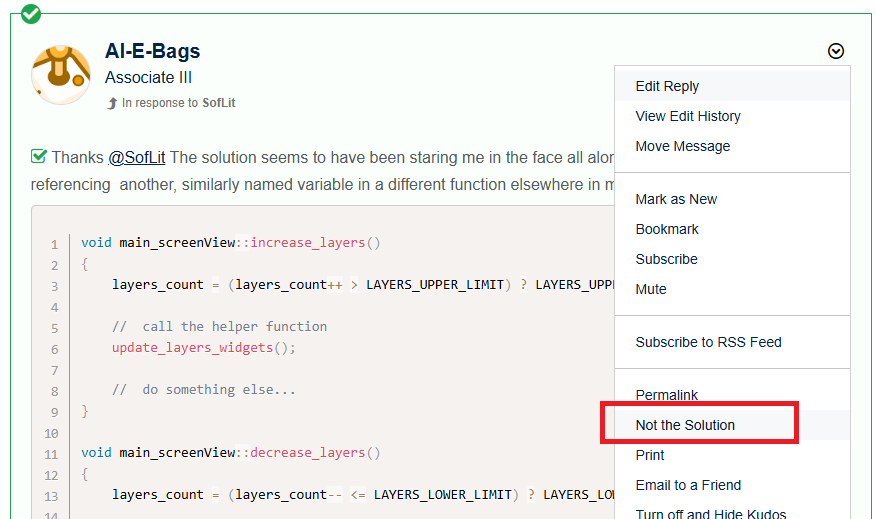Image resolution: width=876 pixels, height=519 pixels.
Task: Click the Associate III rank text
Action: (148, 78)
